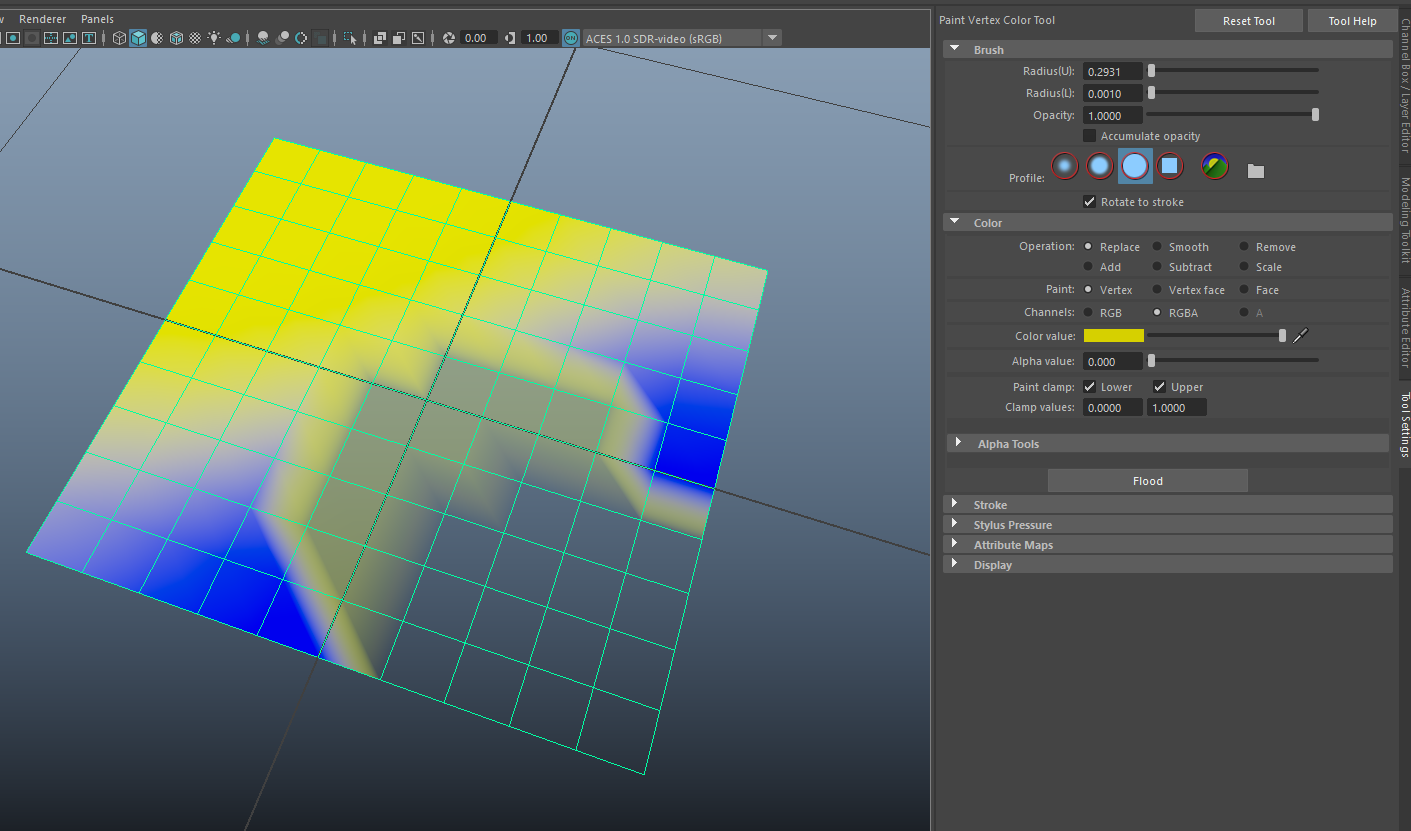Select the Smooth operation radio button
This screenshot has height=831, width=1411.
1157,247
